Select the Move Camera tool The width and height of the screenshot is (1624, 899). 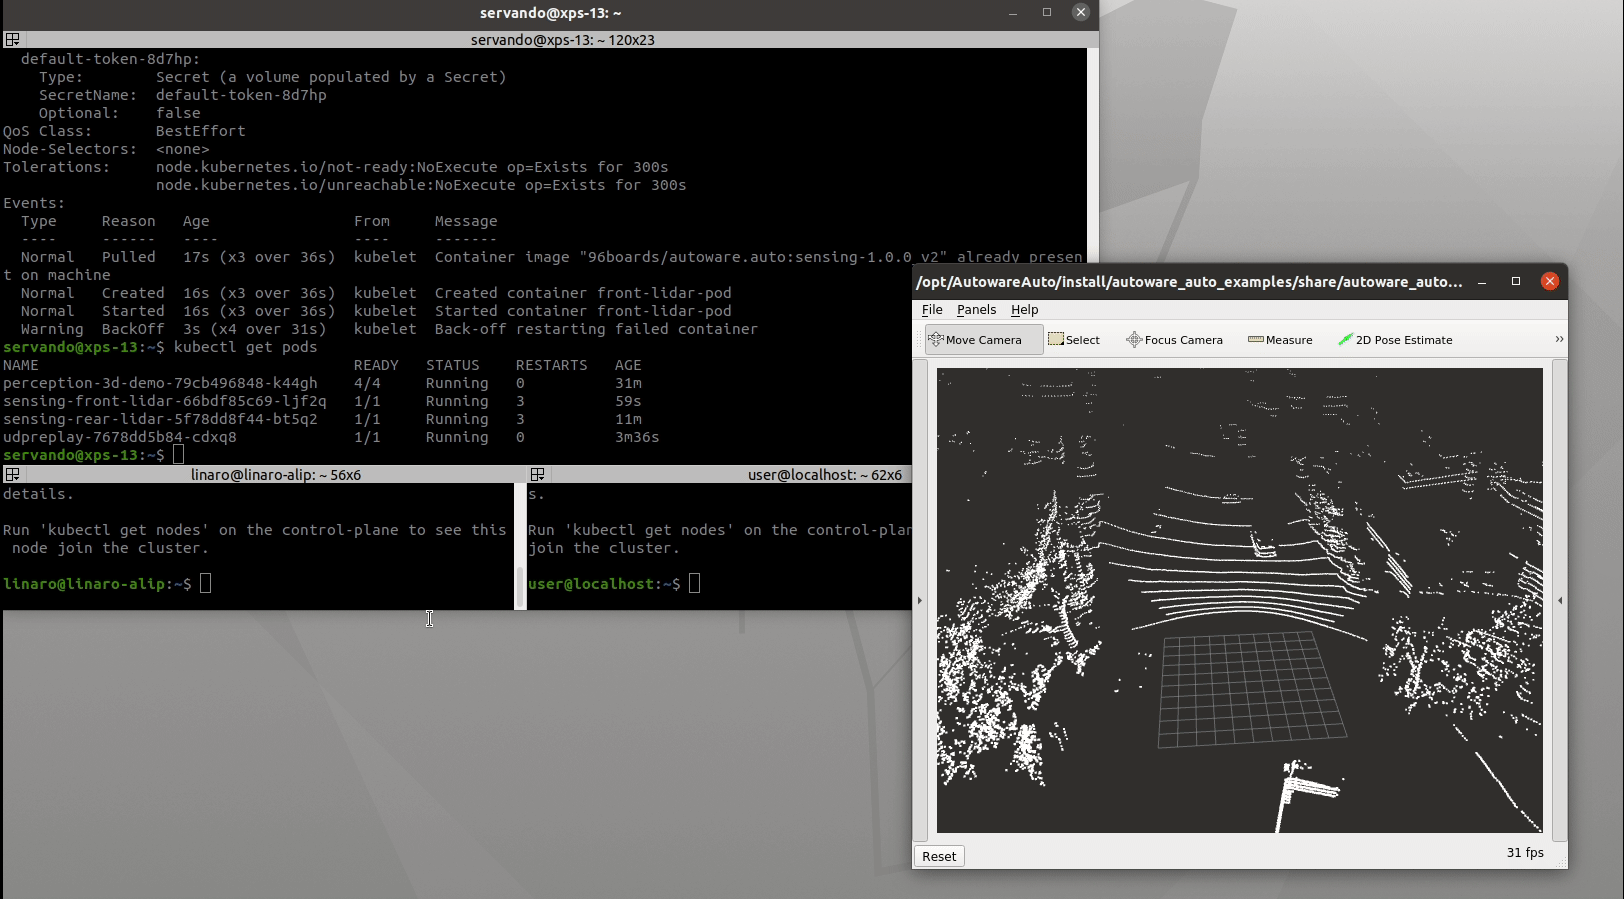983,340
